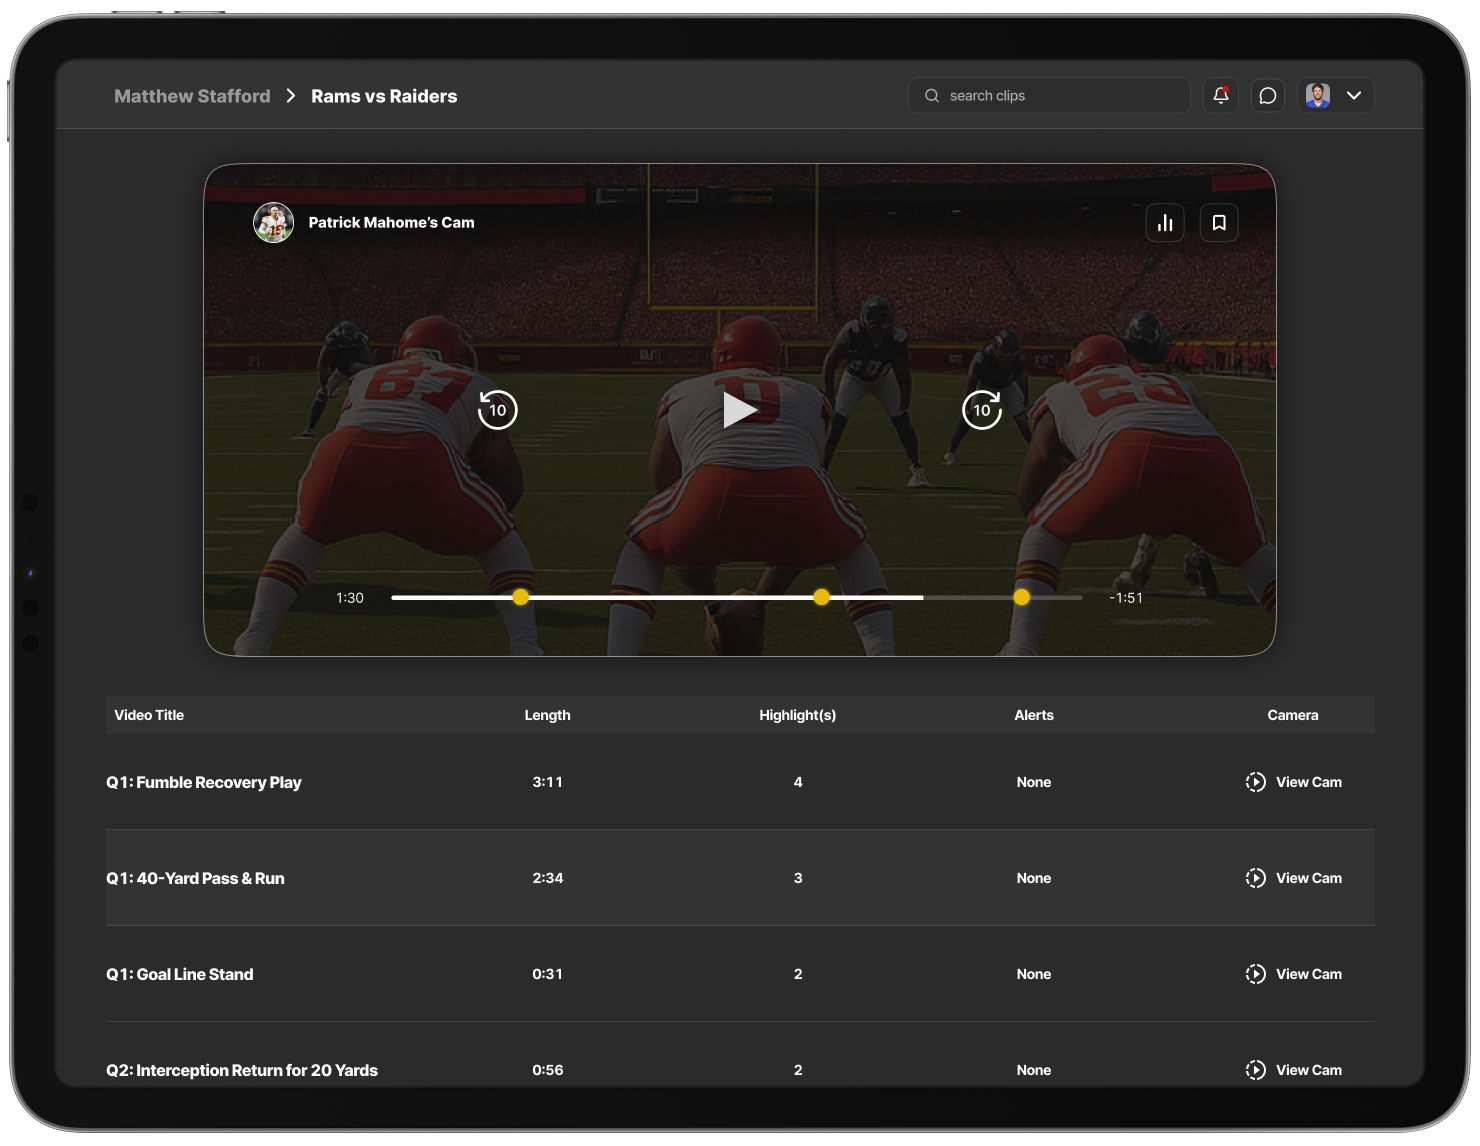Jump to first yellow highlight marker
Screen dimensions: 1480x1146
pos(520,597)
